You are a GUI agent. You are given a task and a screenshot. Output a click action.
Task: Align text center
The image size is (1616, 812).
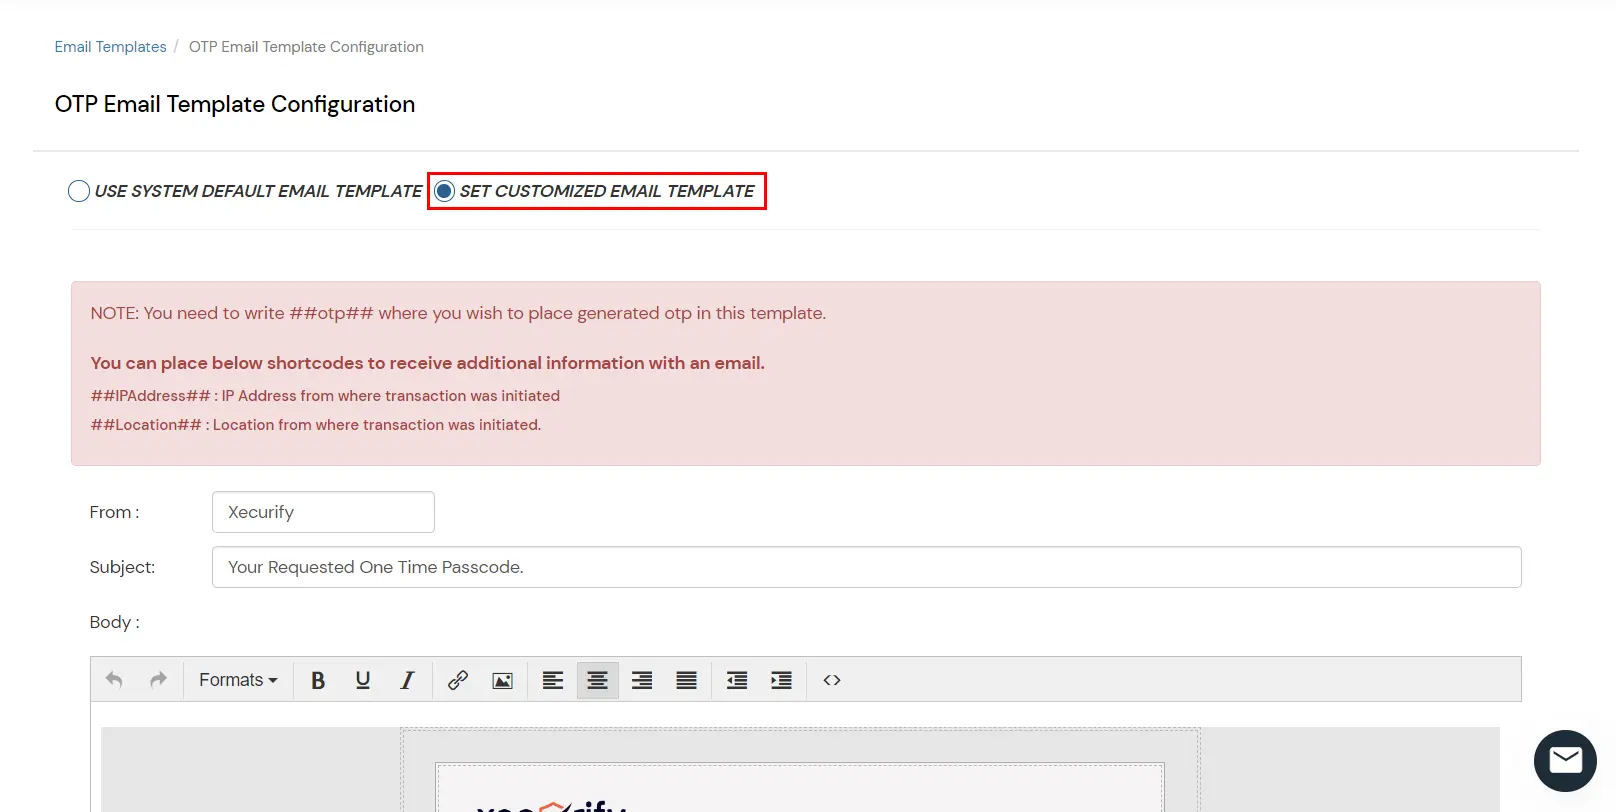(598, 680)
